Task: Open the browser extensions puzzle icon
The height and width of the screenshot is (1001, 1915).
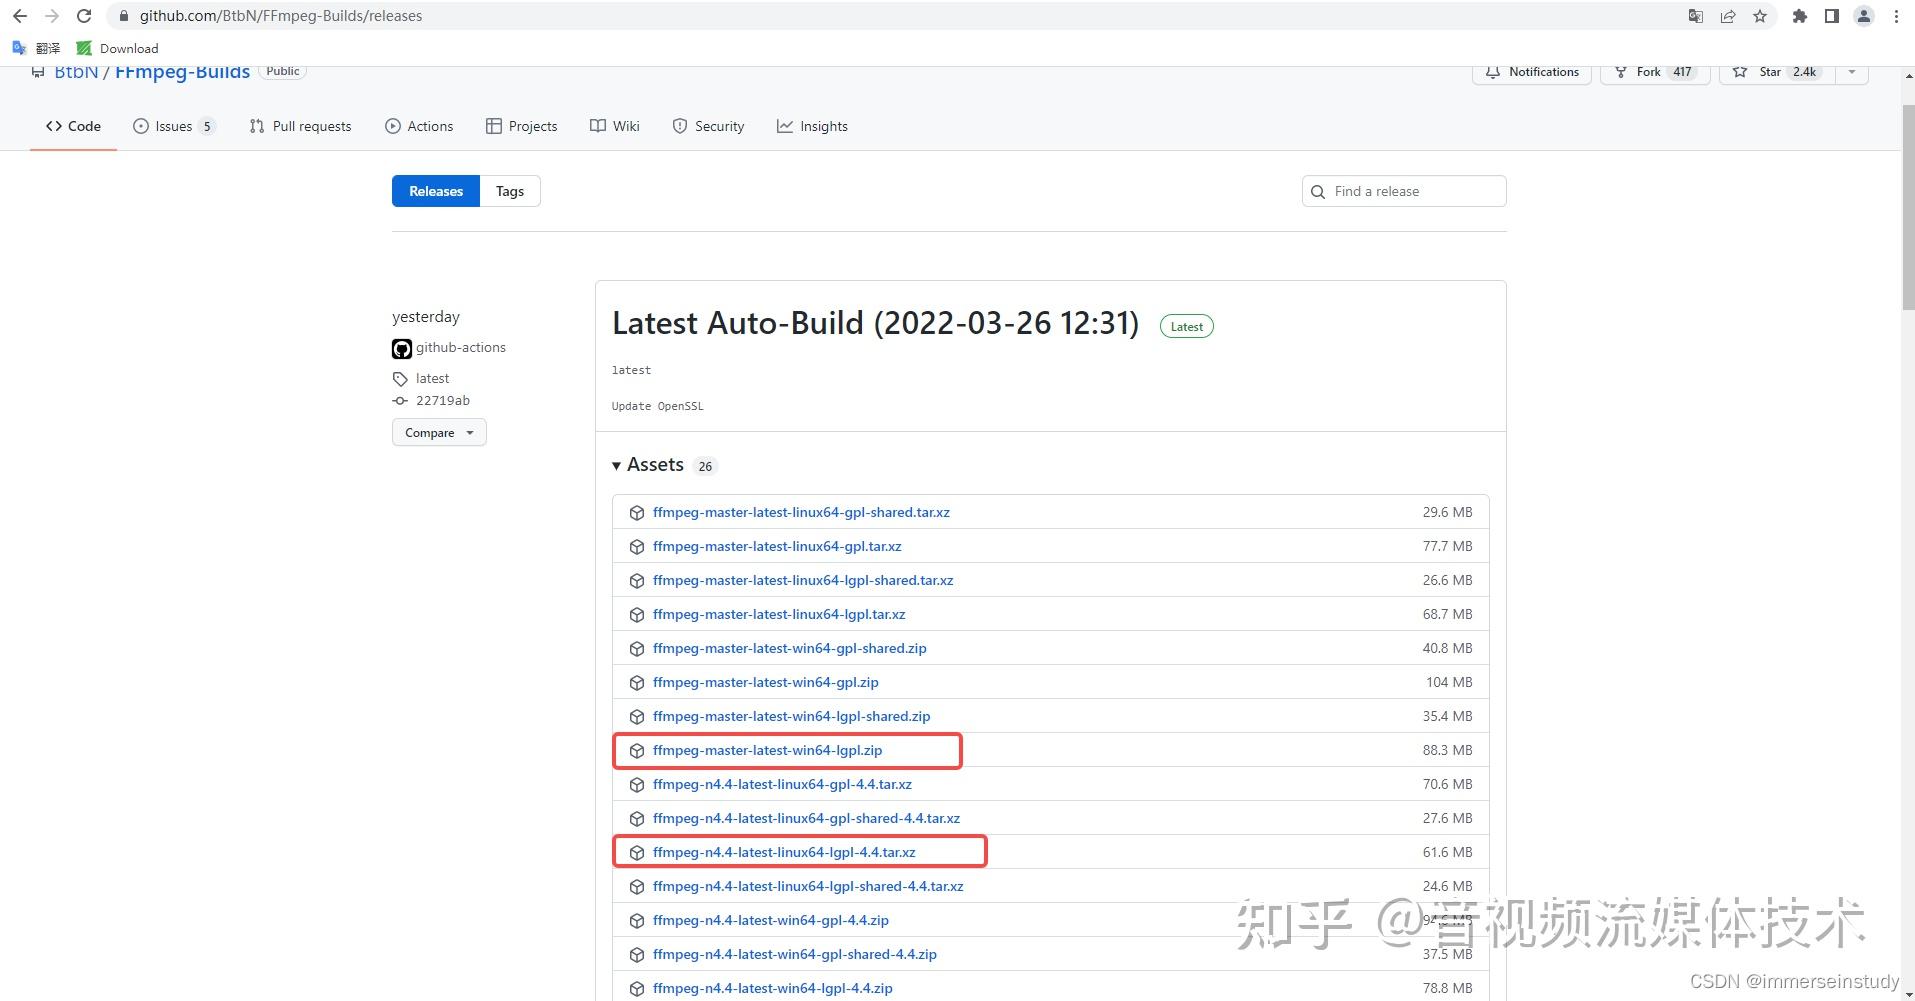Action: click(x=1800, y=16)
